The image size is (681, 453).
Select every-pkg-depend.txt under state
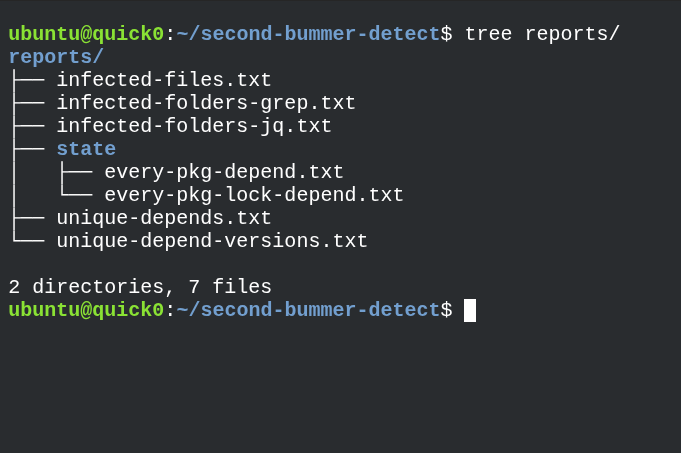pos(224,172)
